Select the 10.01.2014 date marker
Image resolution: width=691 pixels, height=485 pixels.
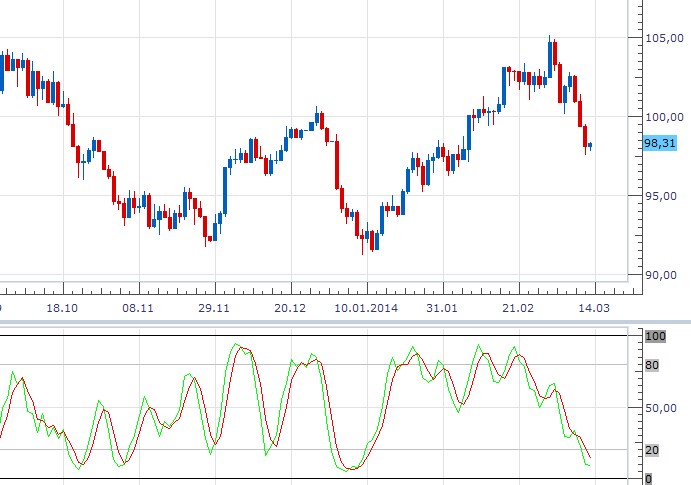click(x=366, y=308)
